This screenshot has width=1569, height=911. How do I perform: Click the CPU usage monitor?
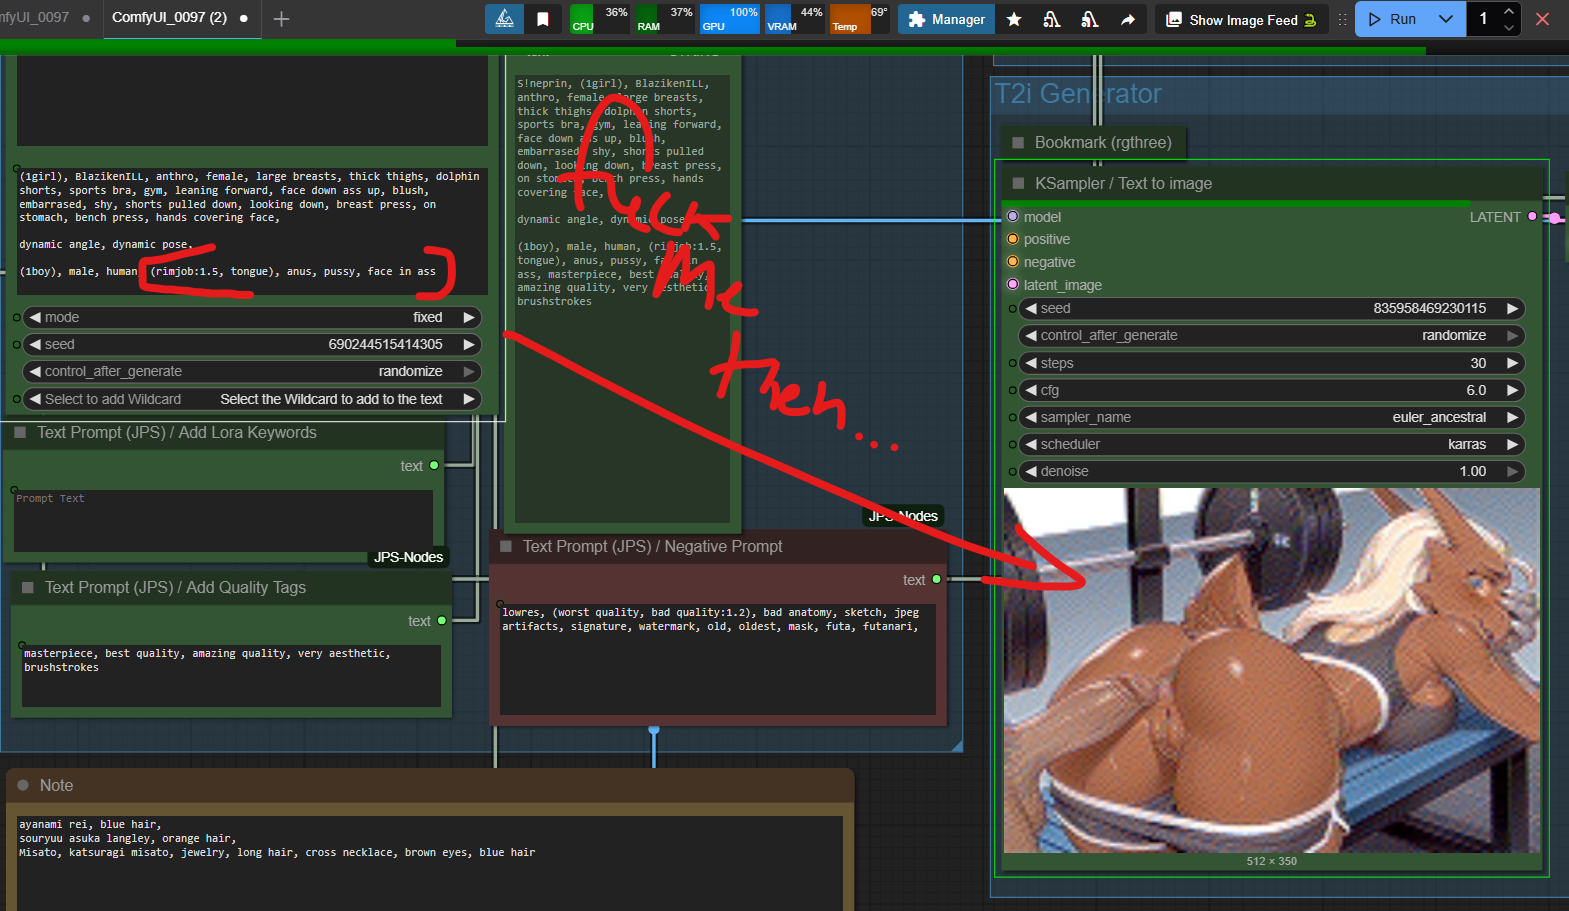[x=599, y=19]
